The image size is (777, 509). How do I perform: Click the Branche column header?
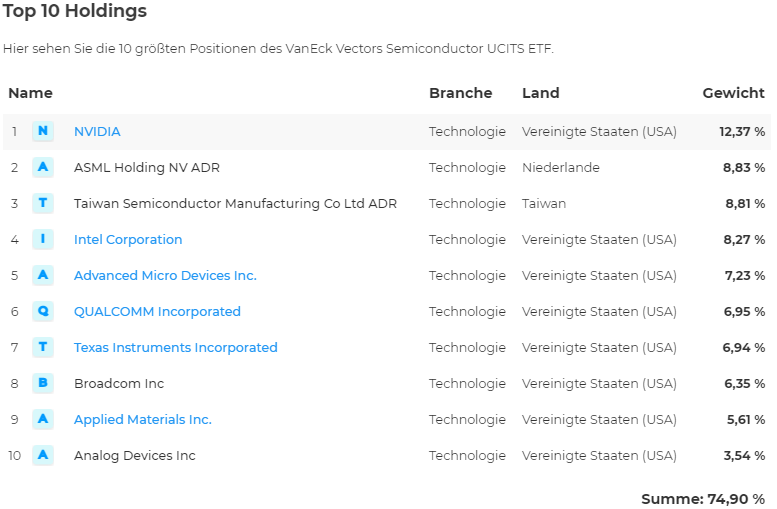click(x=460, y=93)
